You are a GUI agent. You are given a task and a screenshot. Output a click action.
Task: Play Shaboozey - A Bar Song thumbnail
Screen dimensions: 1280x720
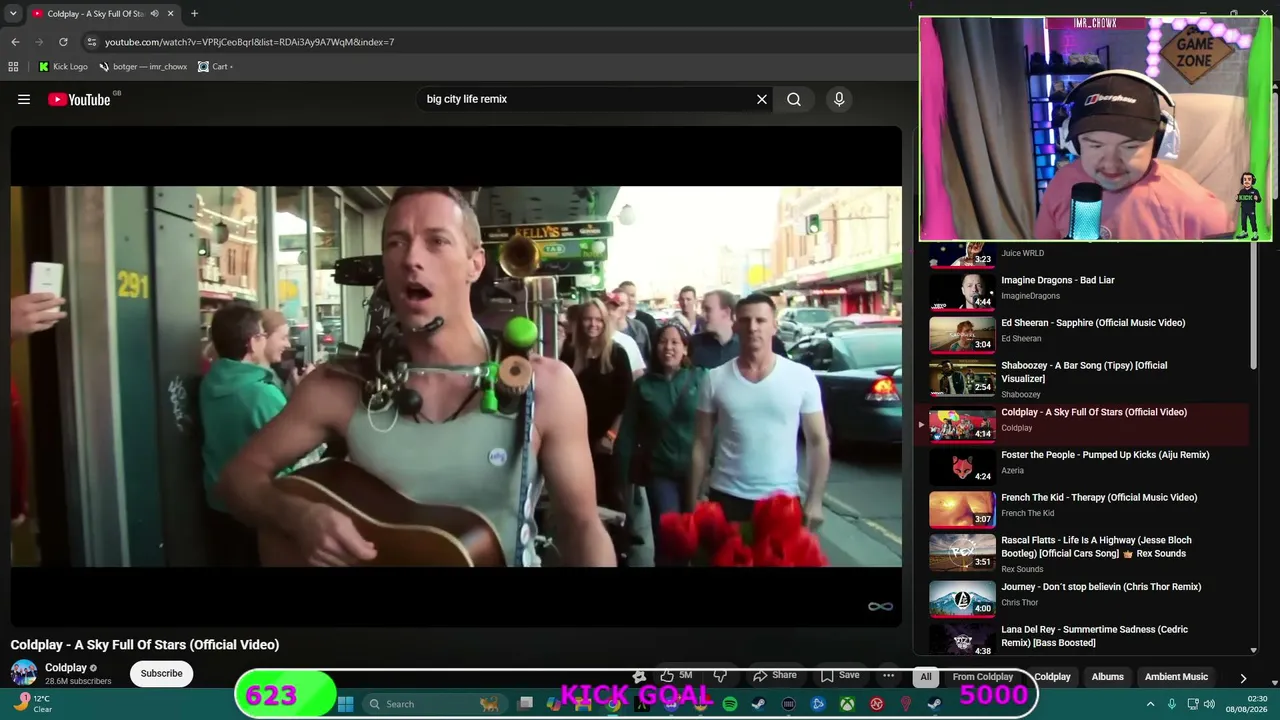962,376
